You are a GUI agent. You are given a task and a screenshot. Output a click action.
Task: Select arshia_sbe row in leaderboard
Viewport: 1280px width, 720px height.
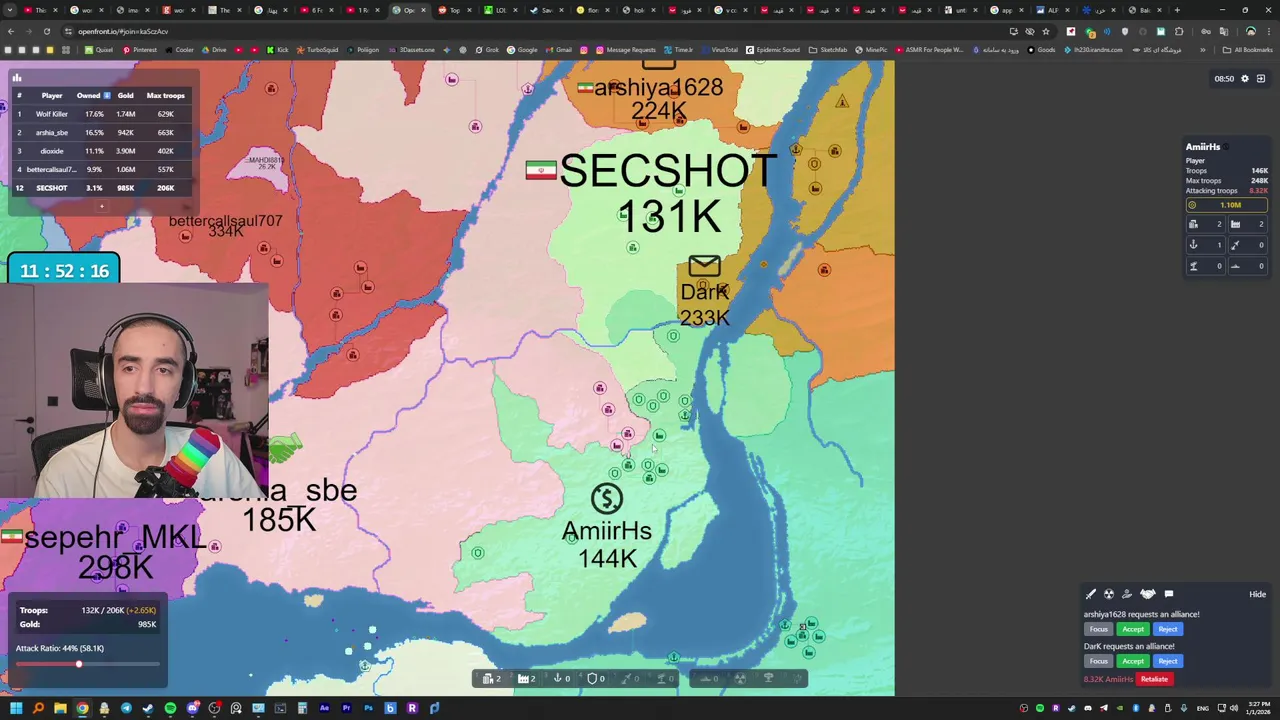point(101,132)
